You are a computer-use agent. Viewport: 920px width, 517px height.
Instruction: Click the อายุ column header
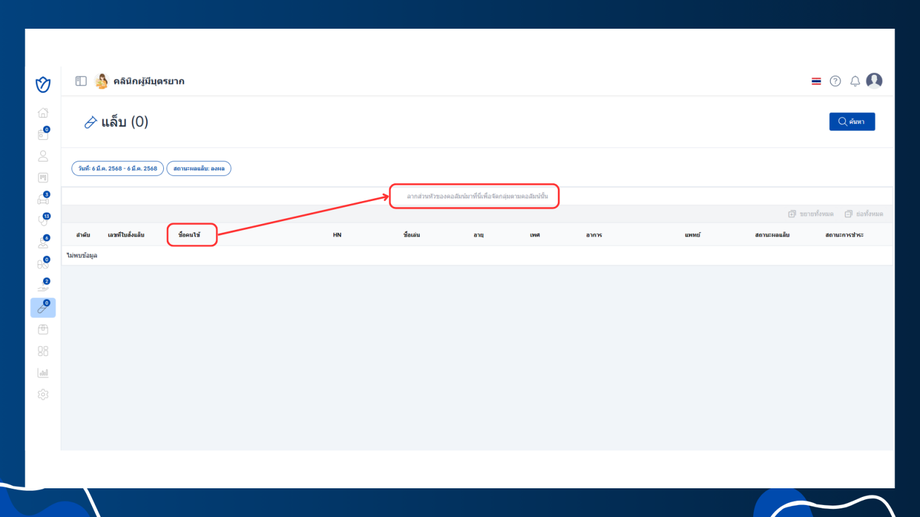[478, 235]
